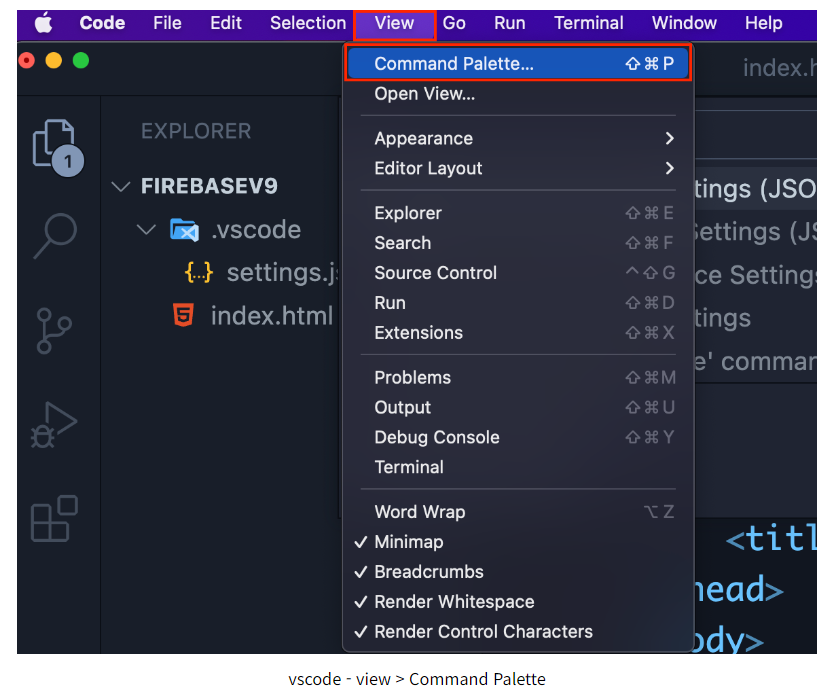
Task: Choose Command Palette... menu entry
Action: [x=518, y=63]
